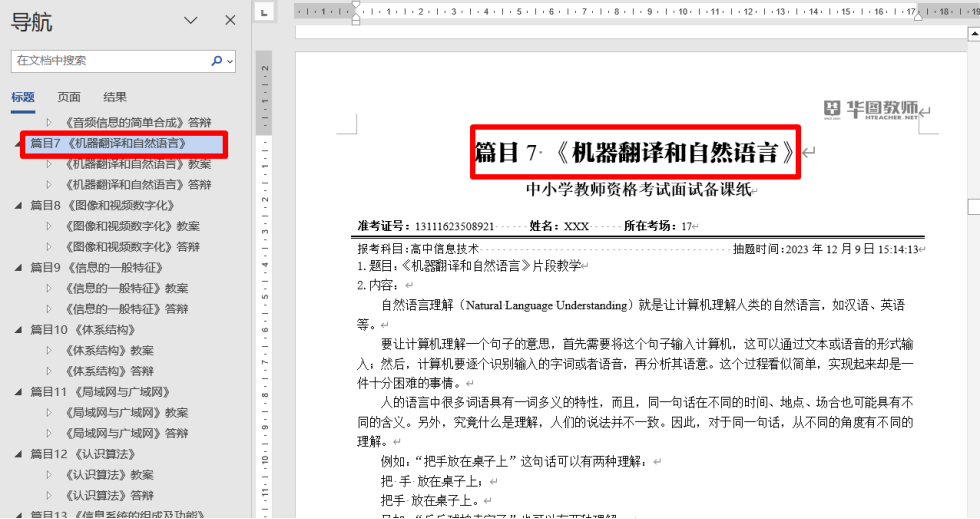Go to 篇目7《机器翻译和自然语言》heading
980x519 pixels.
[107, 143]
